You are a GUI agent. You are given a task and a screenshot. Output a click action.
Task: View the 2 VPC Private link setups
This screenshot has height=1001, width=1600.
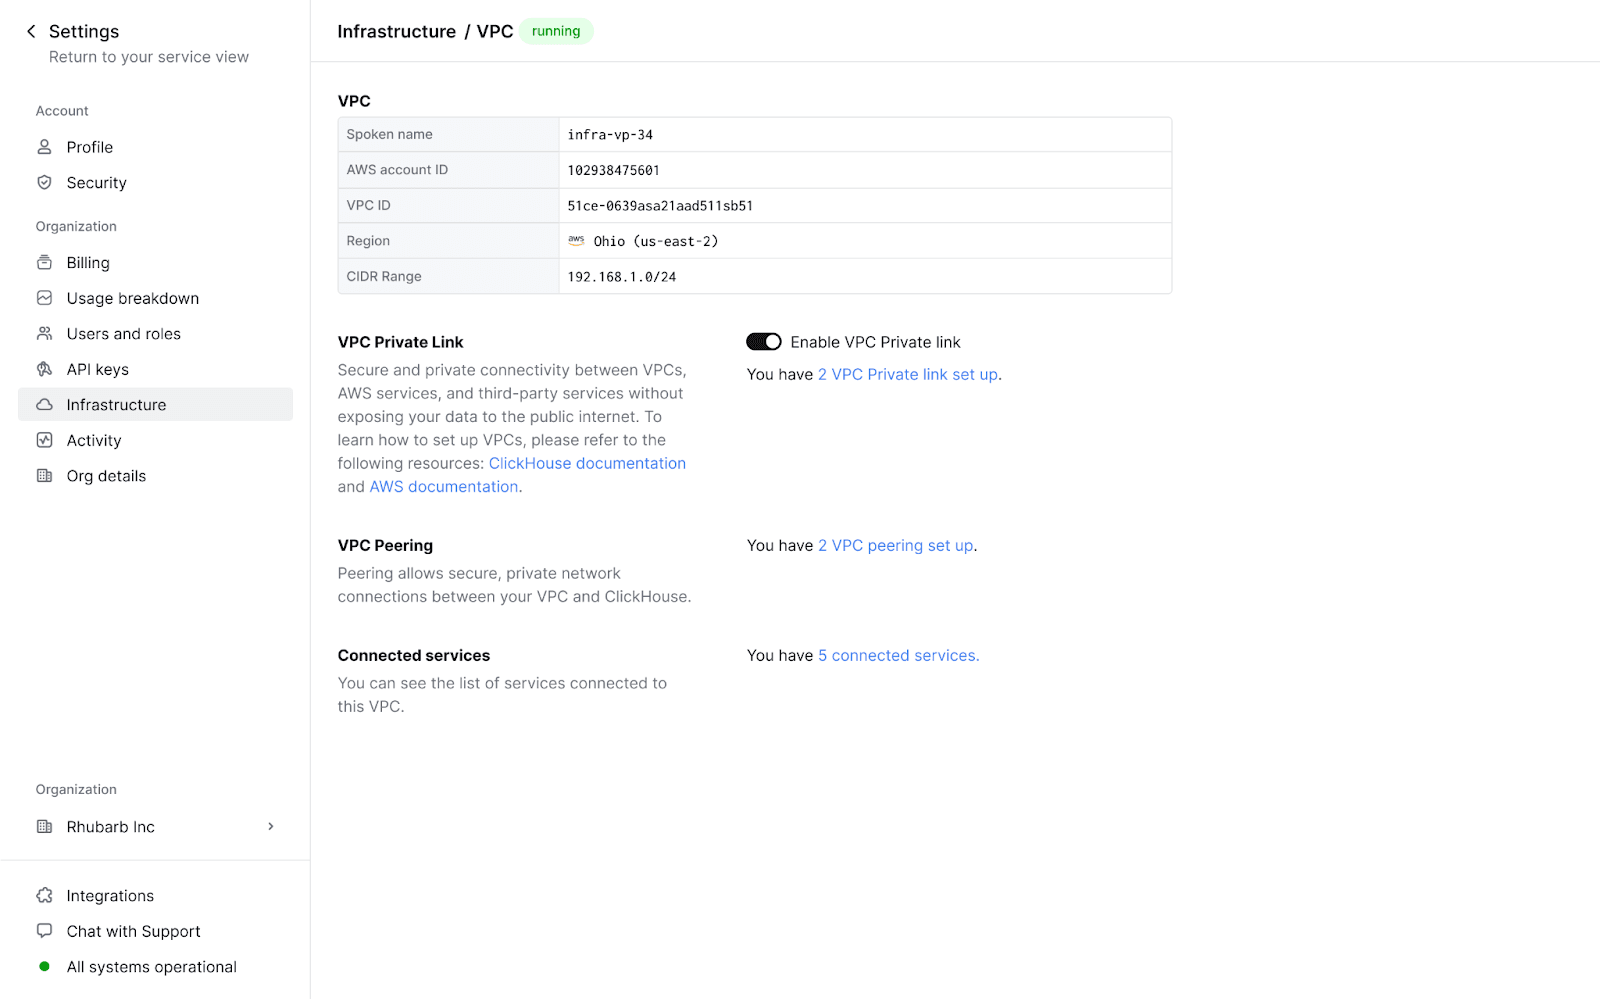908,375
